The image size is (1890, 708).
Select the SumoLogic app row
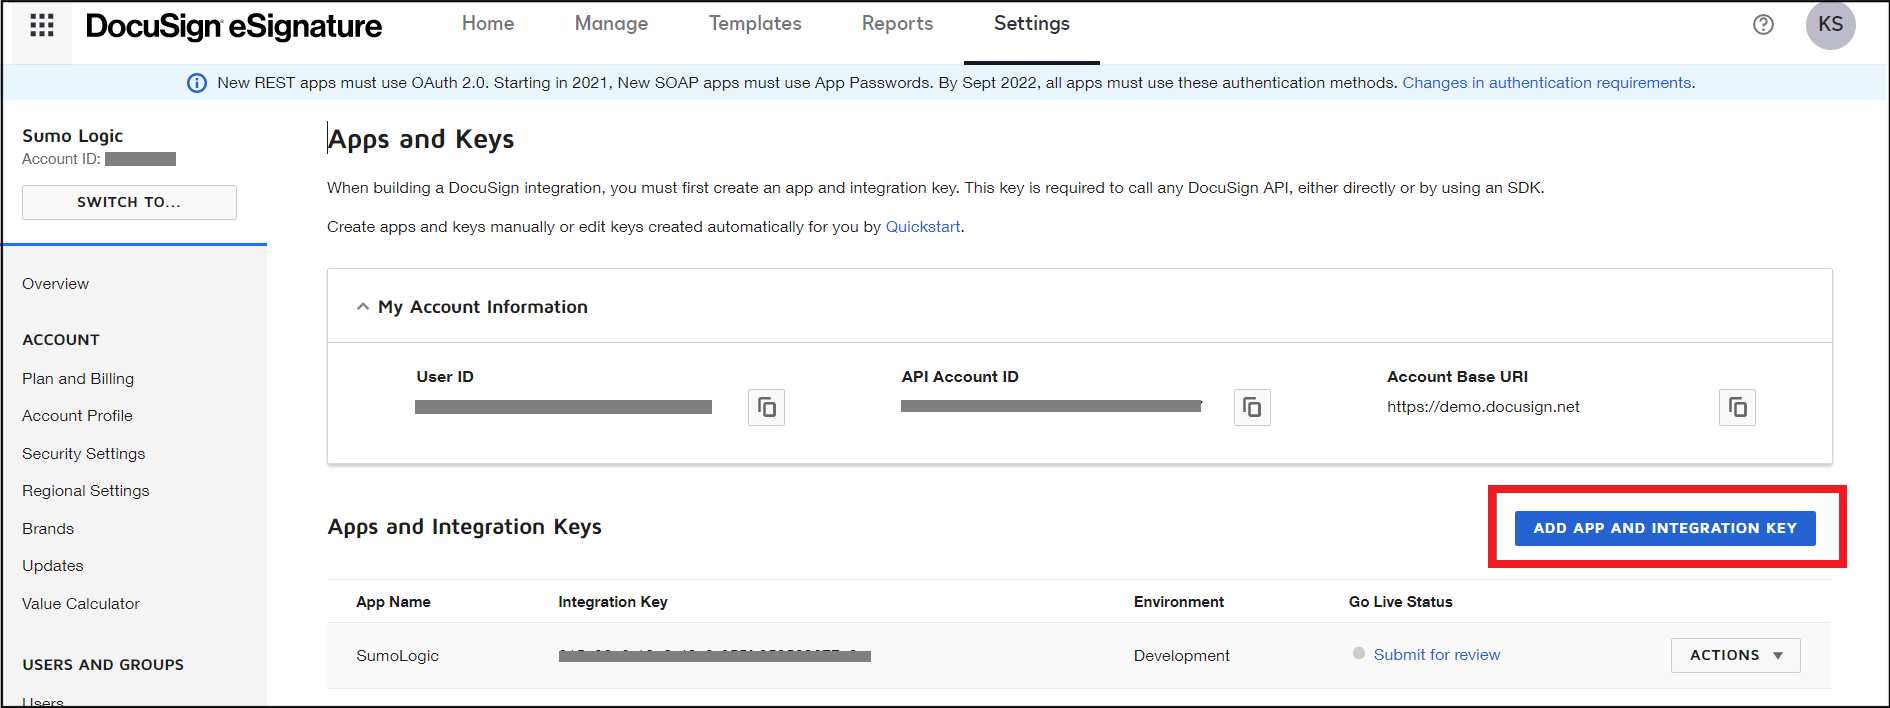pyautogui.click(x=398, y=656)
